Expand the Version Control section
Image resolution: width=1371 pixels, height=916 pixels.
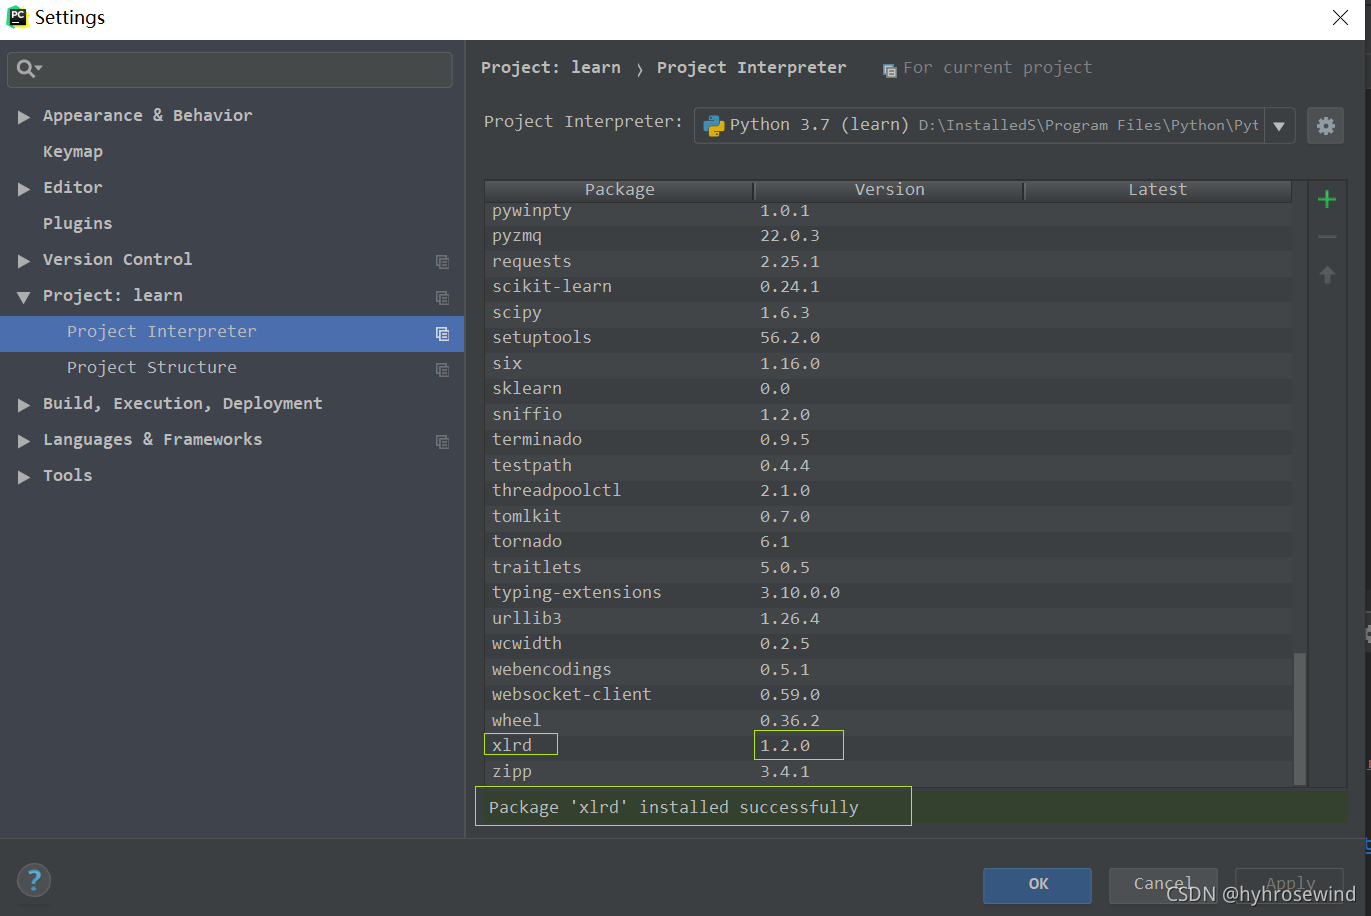click(23, 261)
